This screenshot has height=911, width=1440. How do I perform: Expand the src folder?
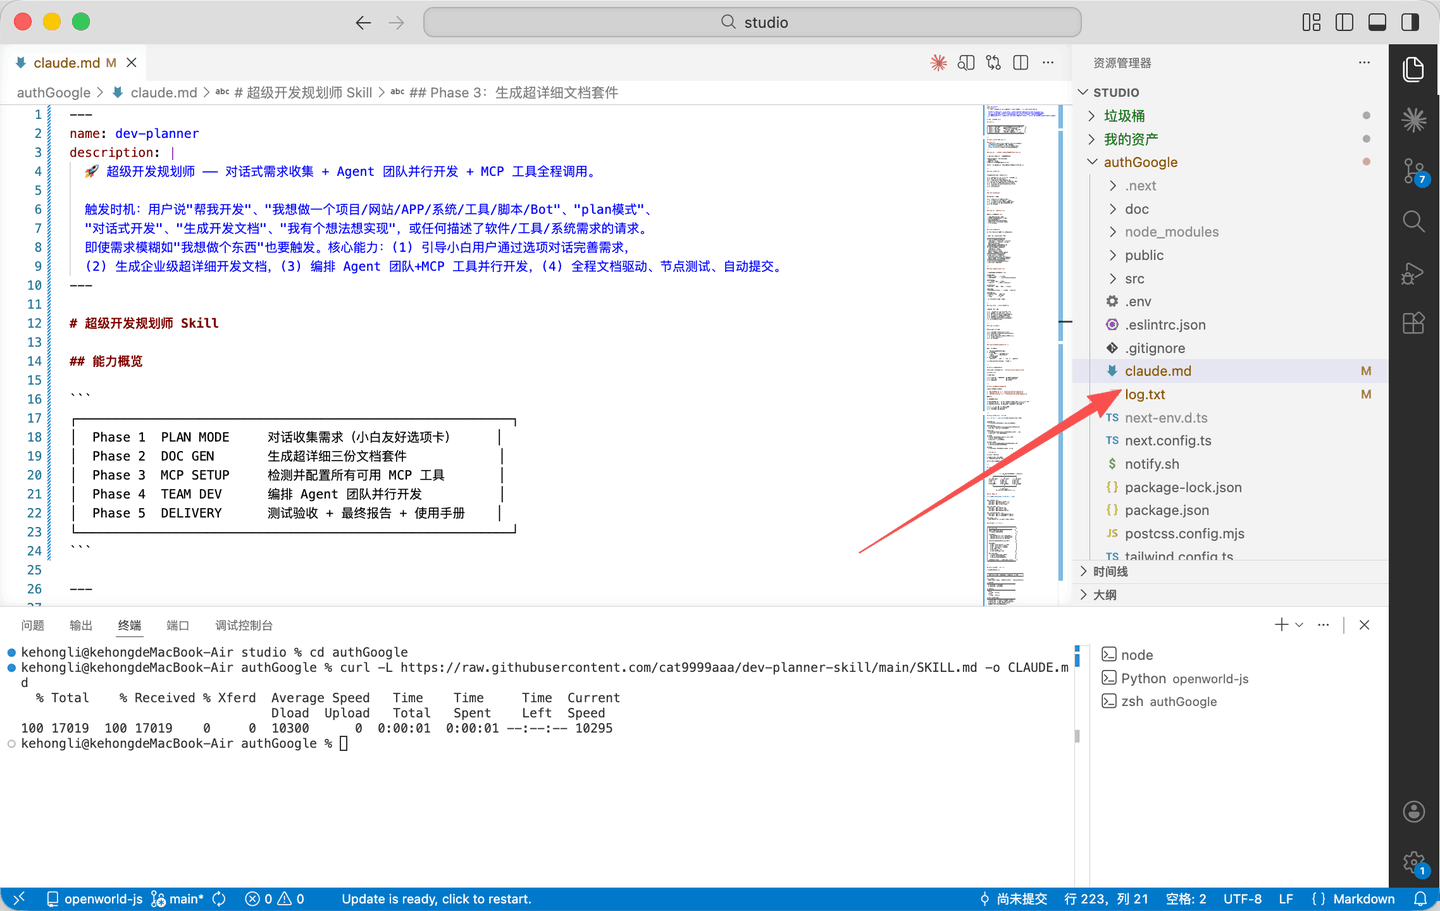pos(1134,279)
